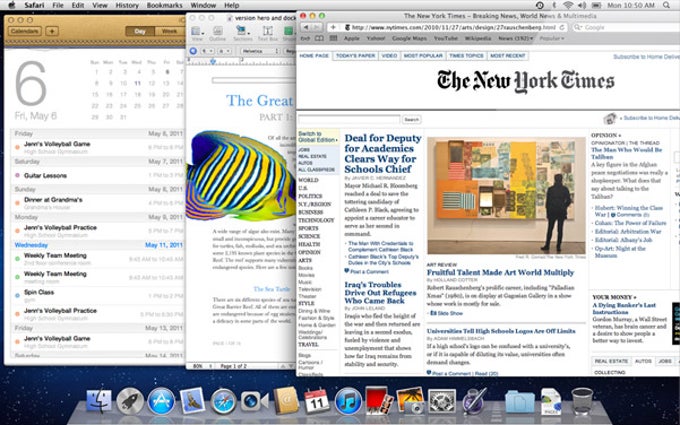This screenshot has width=680, height=425.
Task: Click the NYT search text box
Action: [x=349, y=119]
